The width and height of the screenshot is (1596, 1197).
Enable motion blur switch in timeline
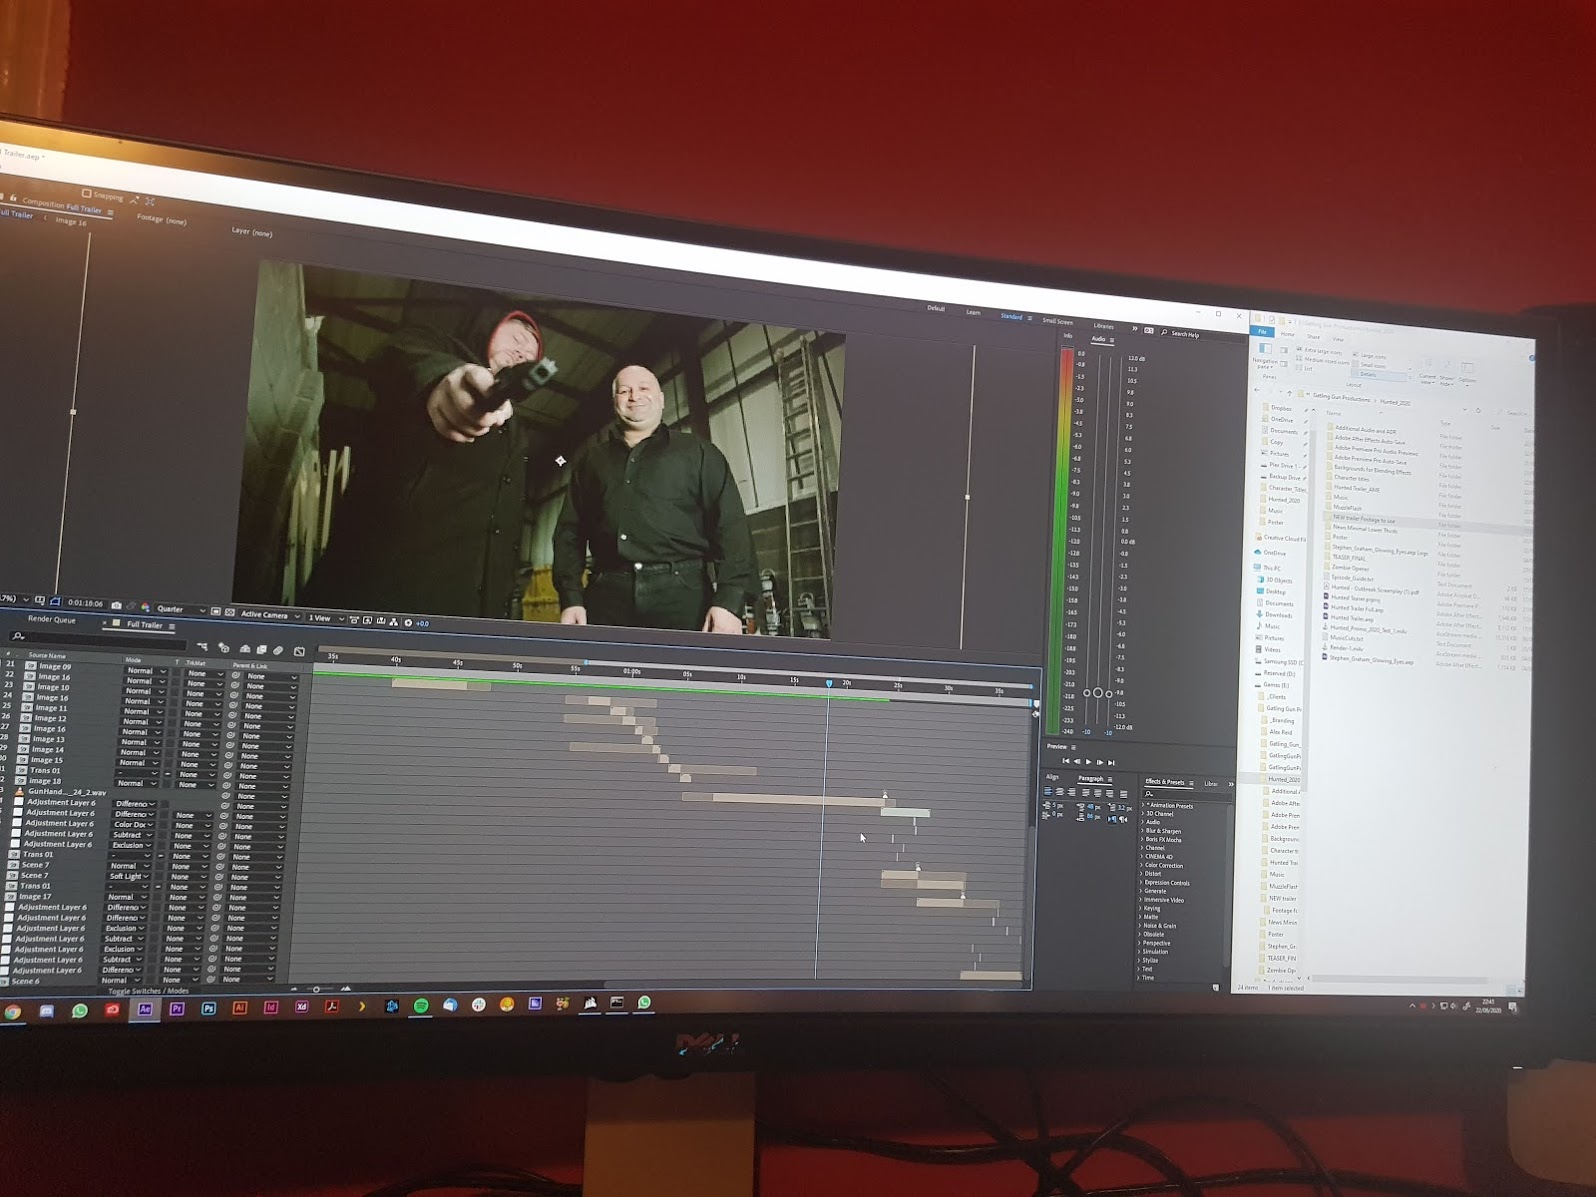278,650
